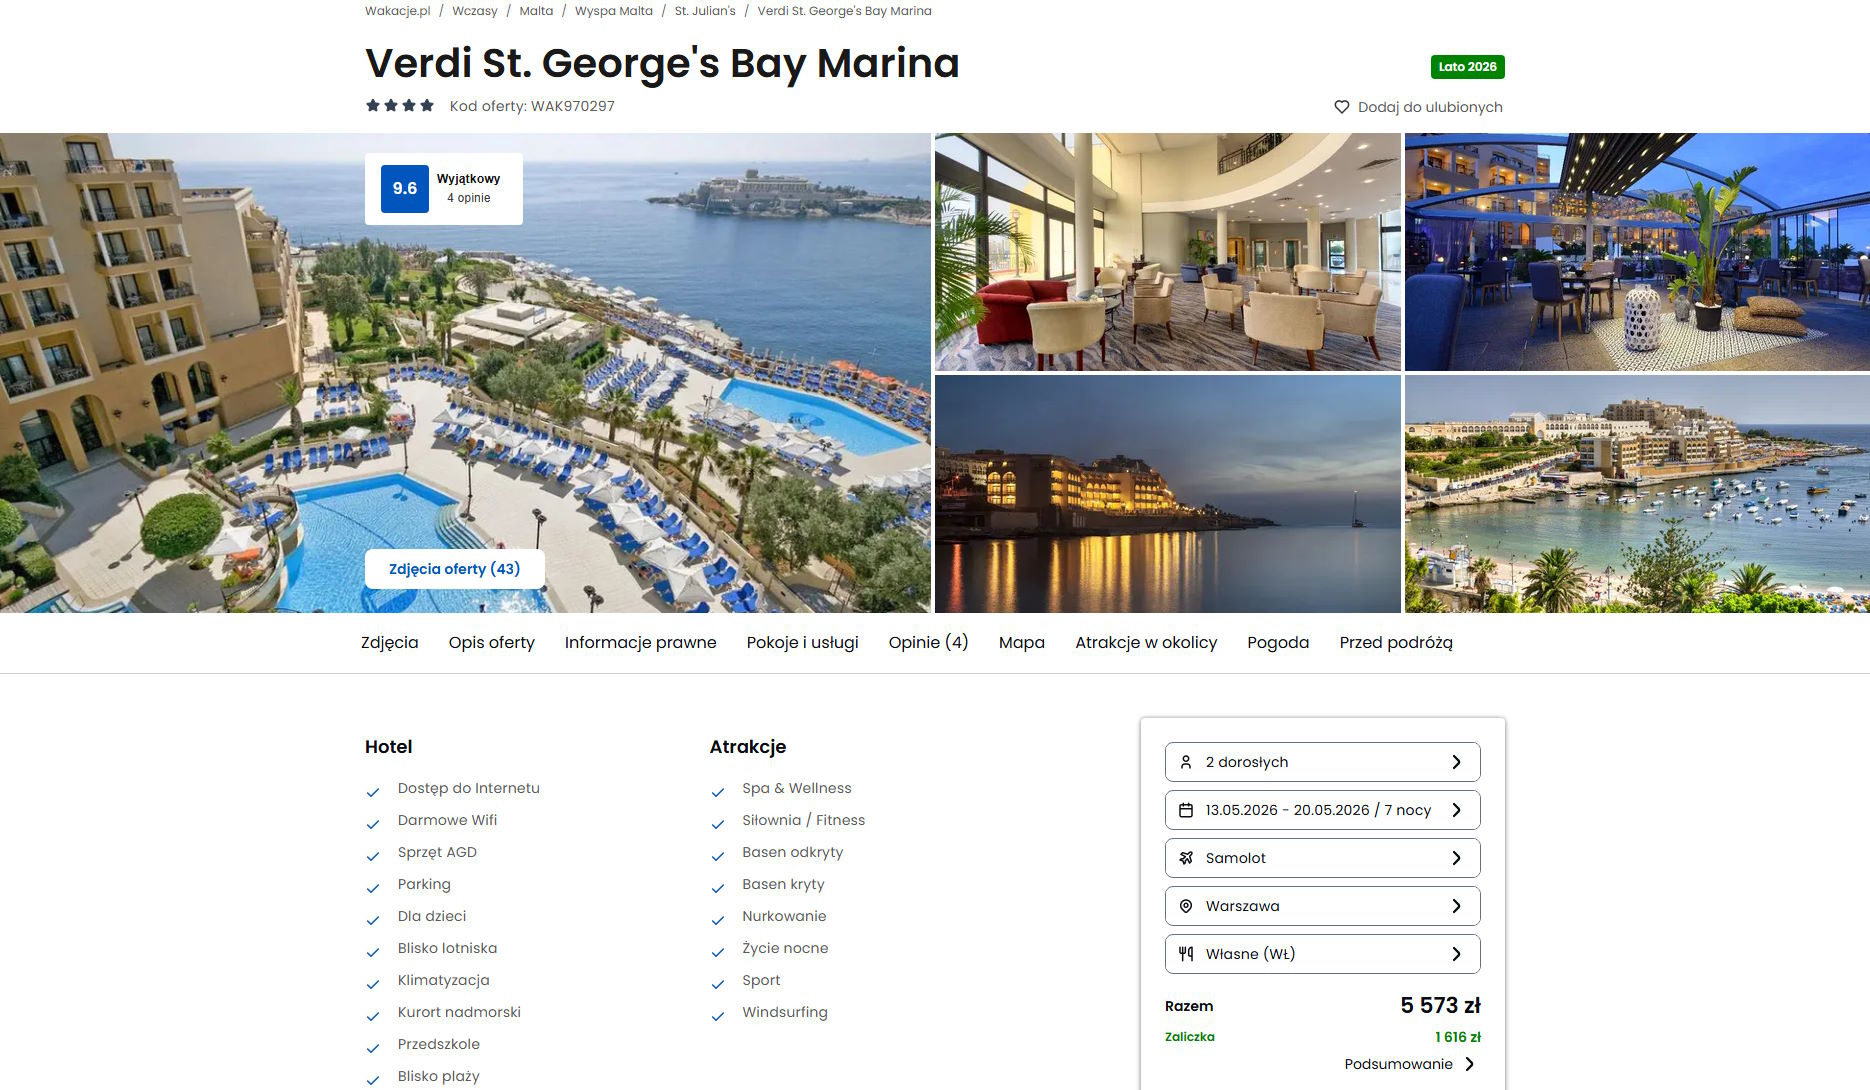This screenshot has height=1090, width=1870.
Task: Click the location pin icon beside Warszawa
Action: click(1186, 906)
